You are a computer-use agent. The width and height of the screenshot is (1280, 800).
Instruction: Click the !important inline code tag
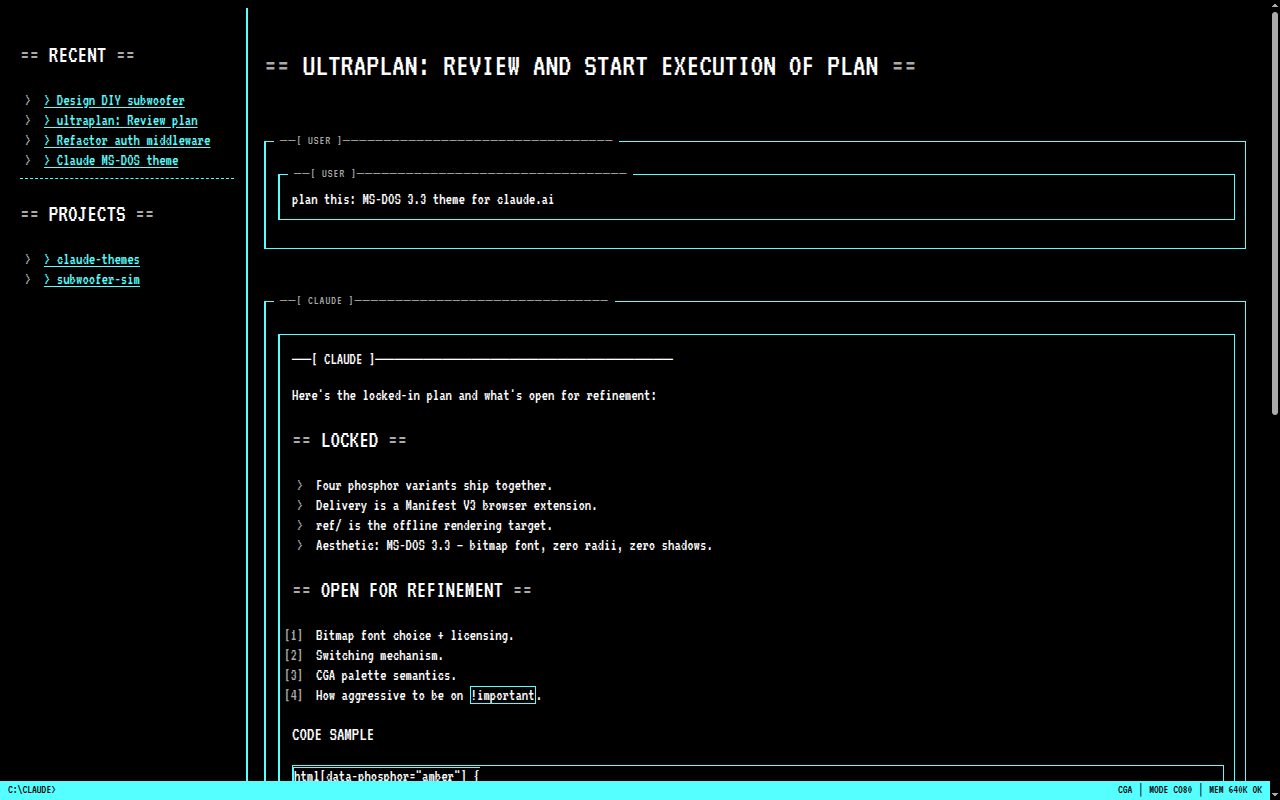(503, 696)
